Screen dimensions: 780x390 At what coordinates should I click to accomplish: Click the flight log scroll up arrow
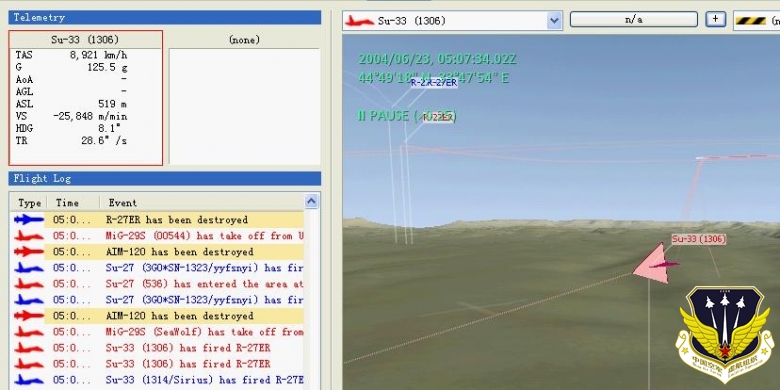pyautogui.click(x=311, y=201)
